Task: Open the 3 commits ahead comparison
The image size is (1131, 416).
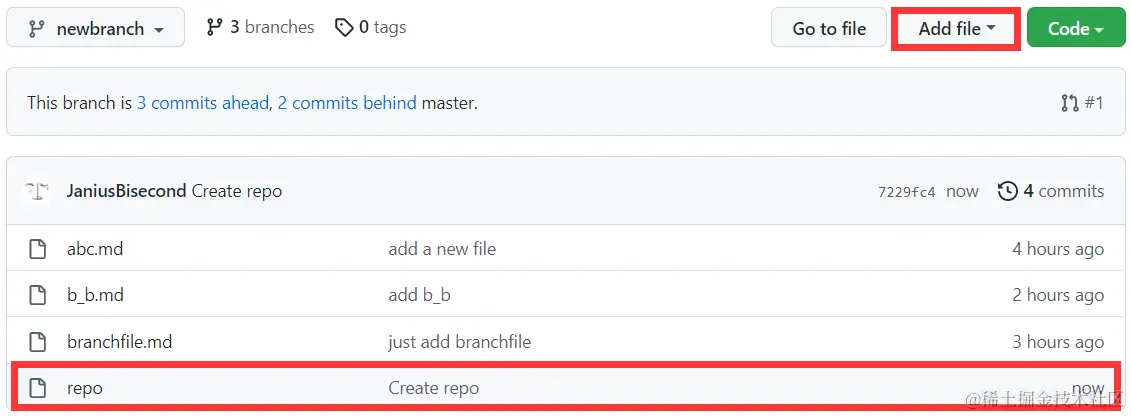Action: [x=203, y=103]
